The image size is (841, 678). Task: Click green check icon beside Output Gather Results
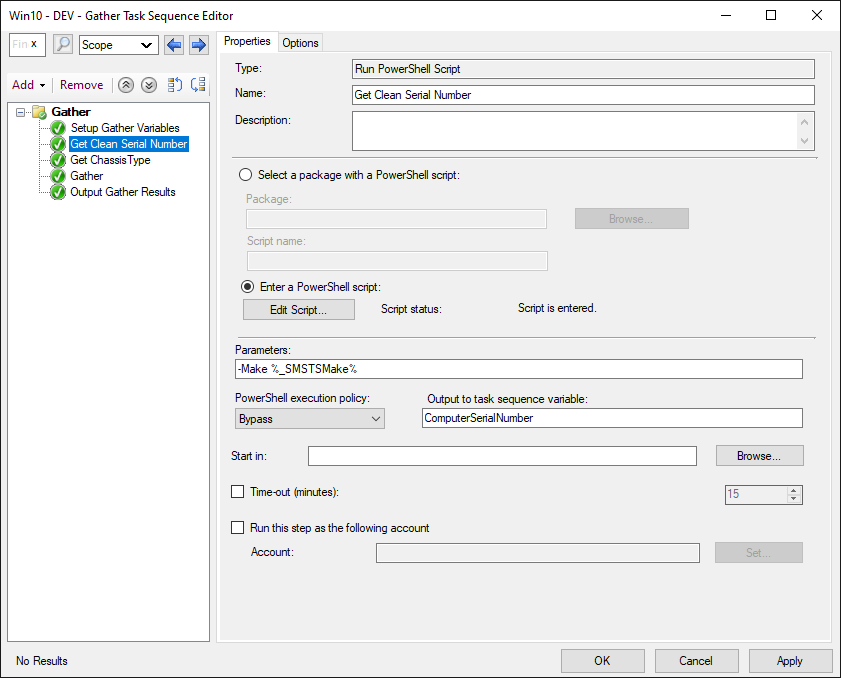[58, 192]
